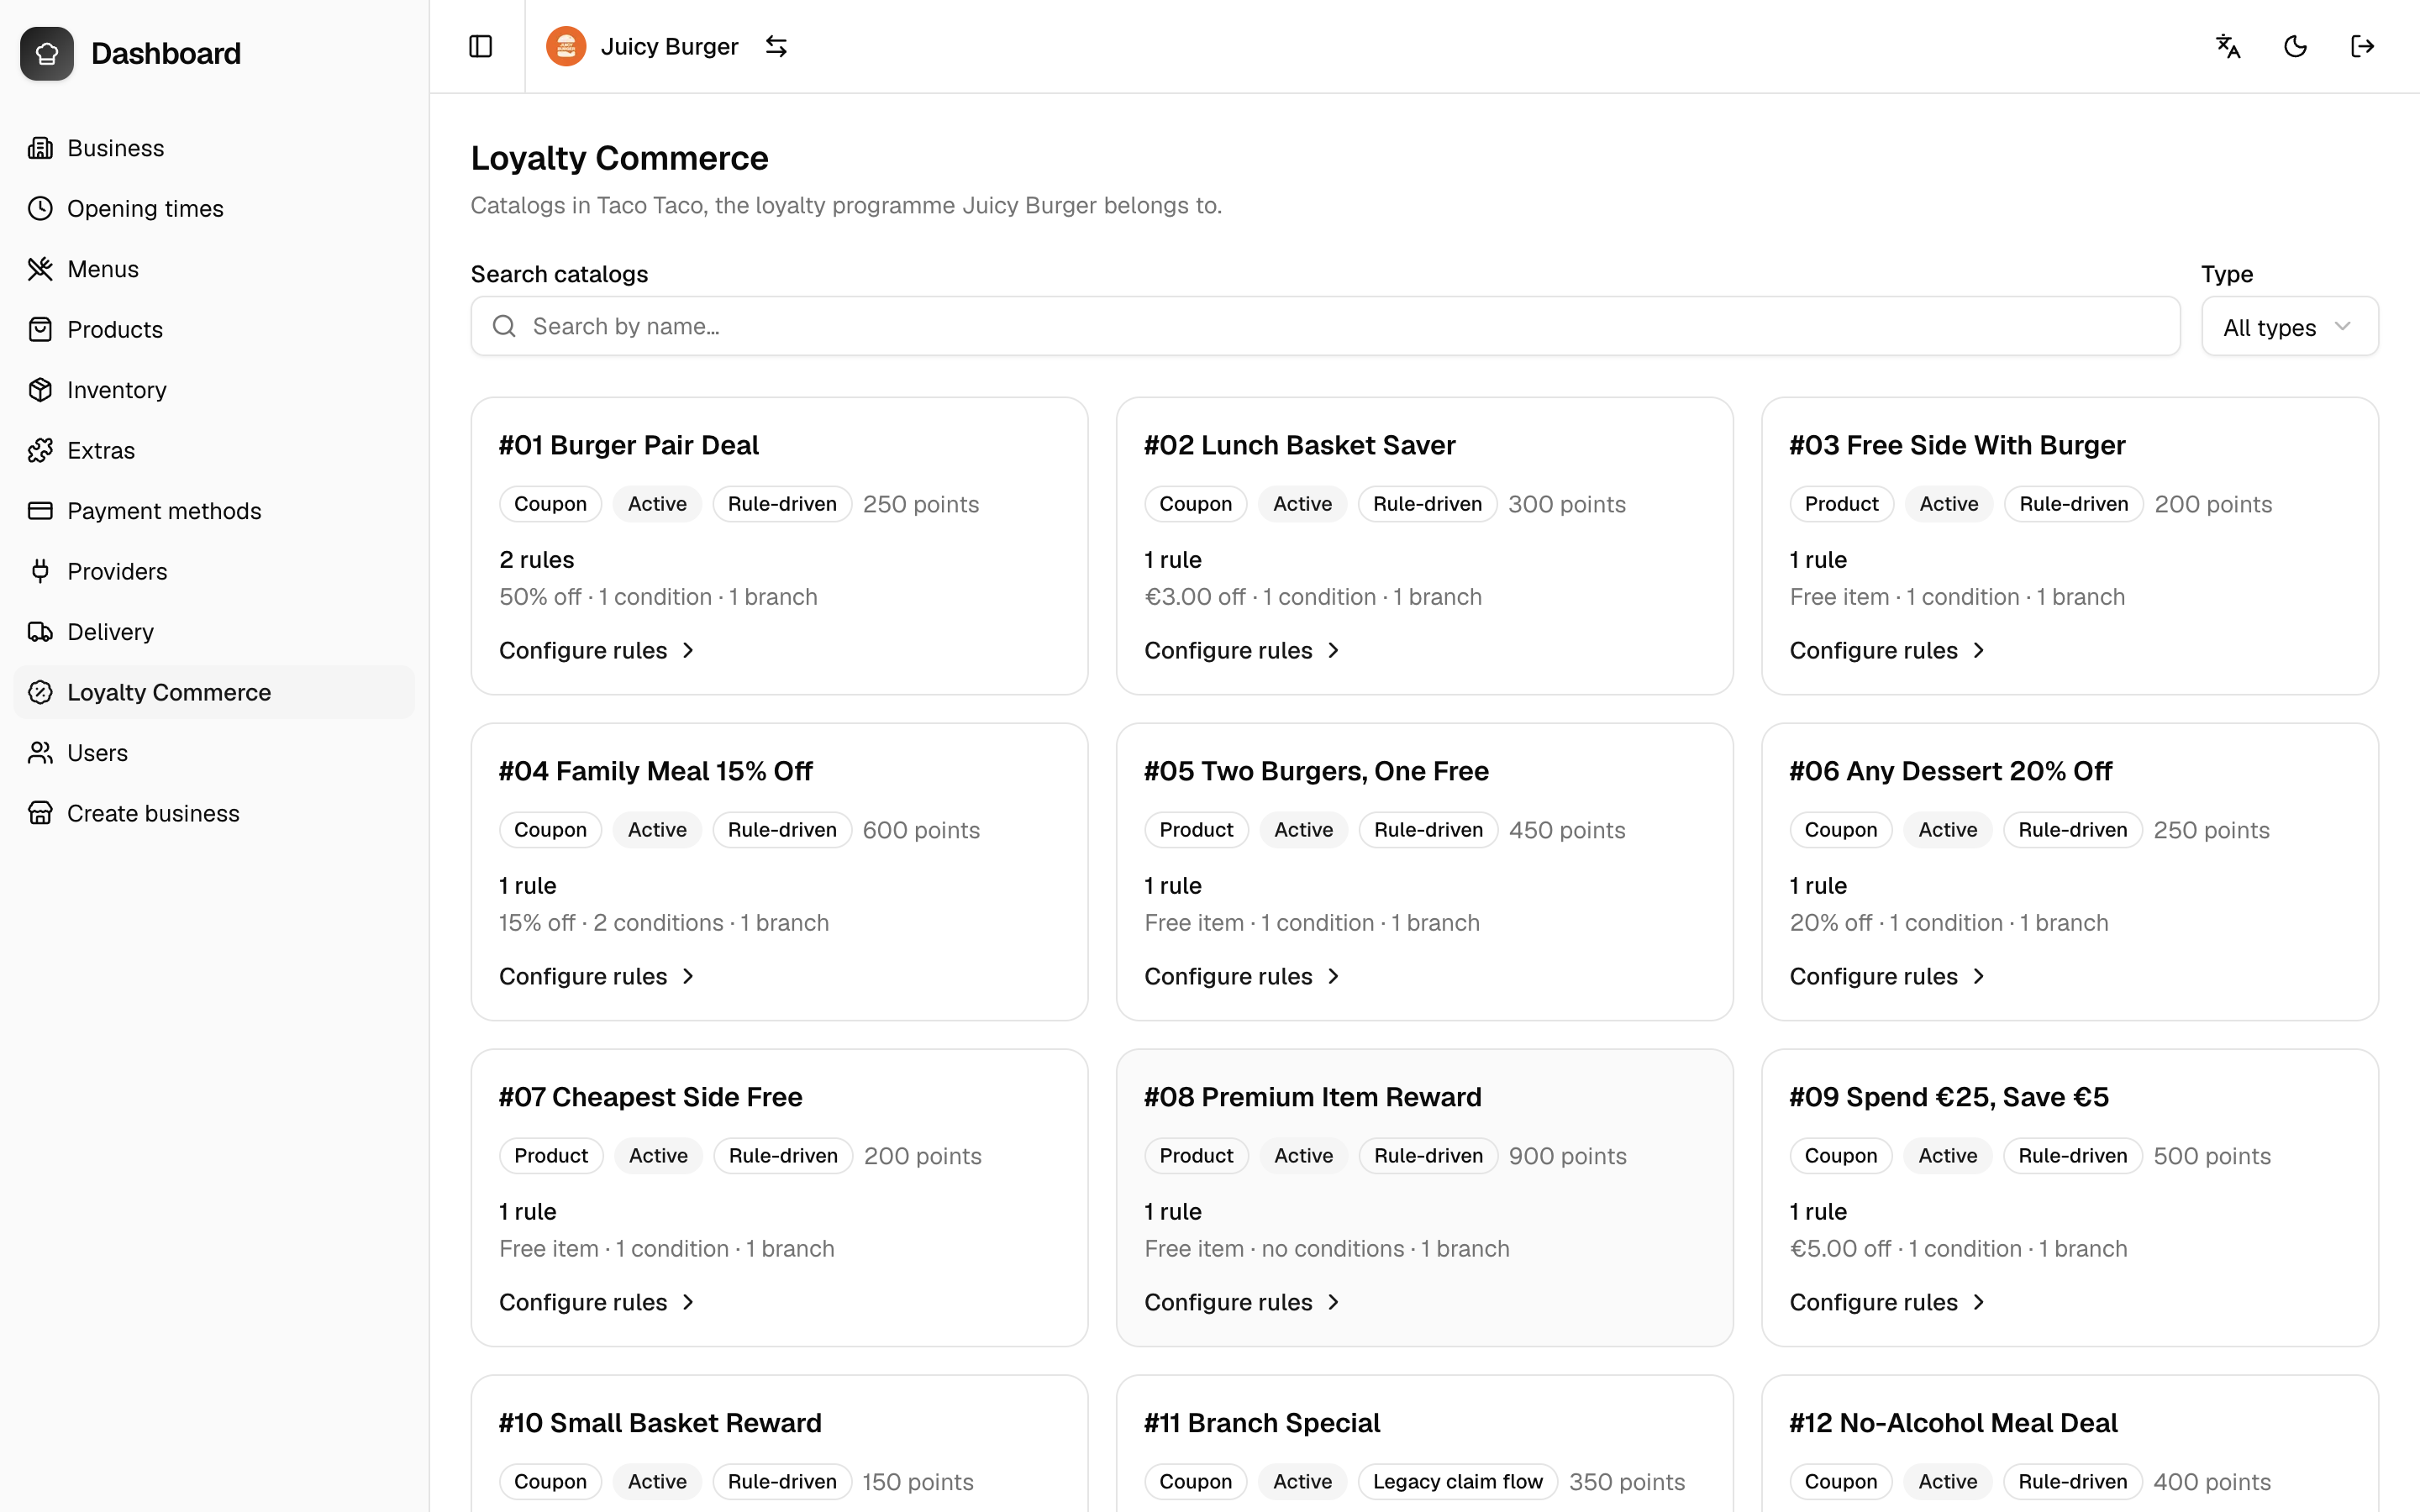
Task: Configure rules for #04 Family Meal 15% Off
Action: click(x=596, y=976)
